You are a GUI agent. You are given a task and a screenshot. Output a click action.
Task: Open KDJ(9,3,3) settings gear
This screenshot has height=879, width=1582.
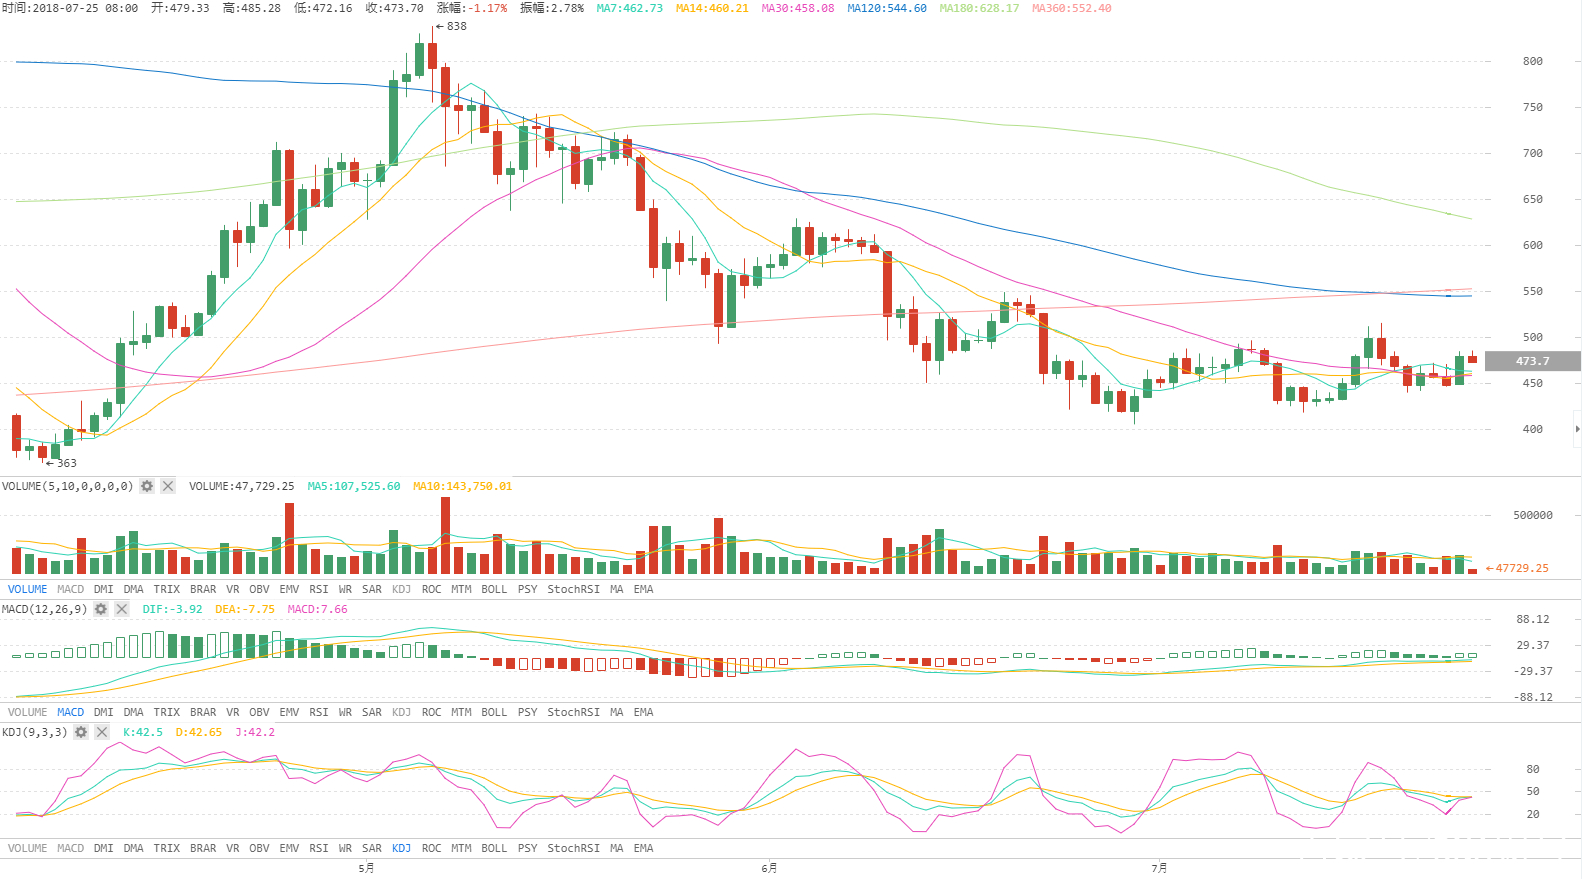coord(81,732)
